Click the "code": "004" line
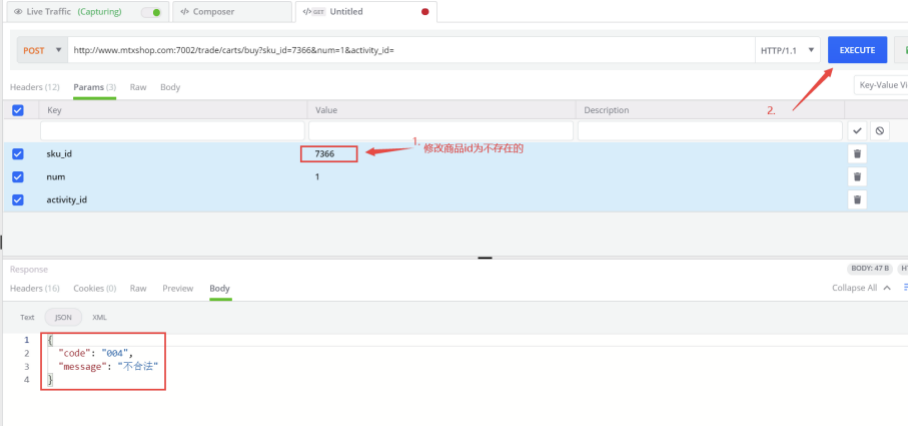This screenshot has width=908, height=428. [x=95, y=353]
